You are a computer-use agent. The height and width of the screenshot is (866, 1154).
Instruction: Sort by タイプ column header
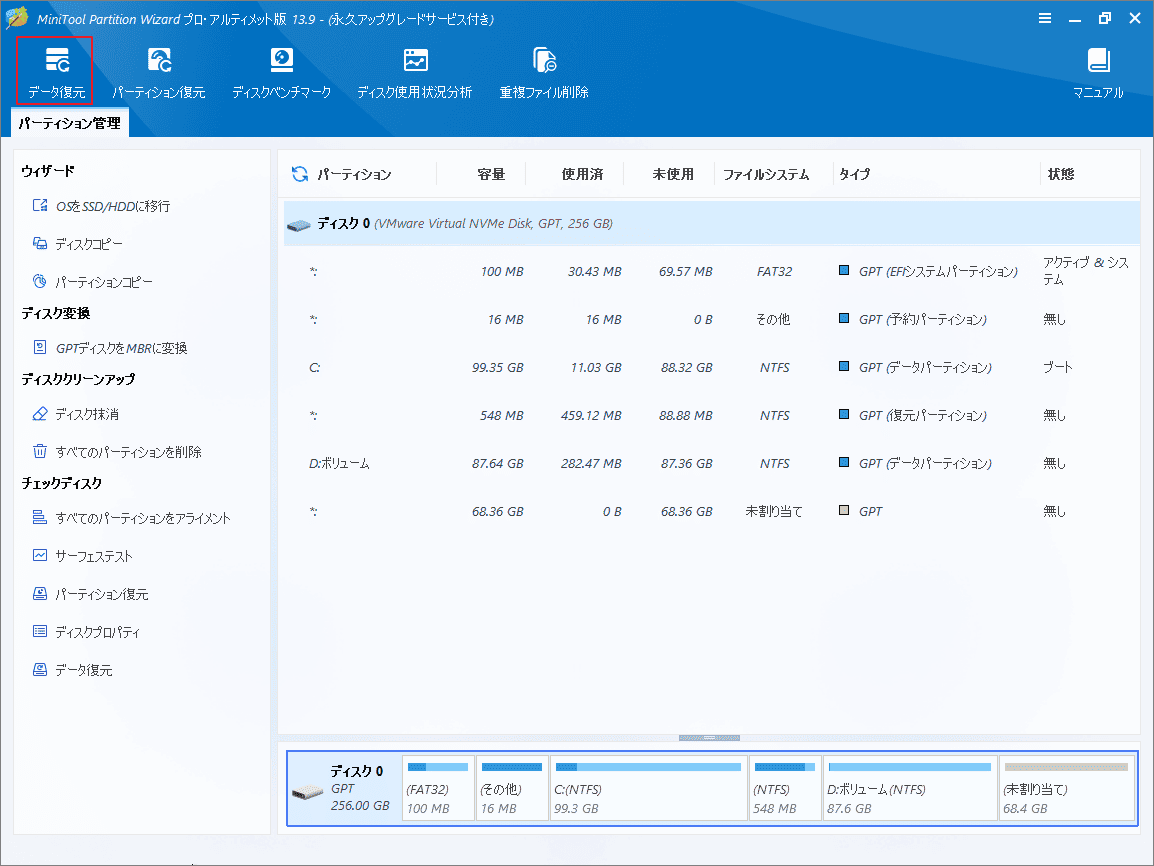coord(854,174)
